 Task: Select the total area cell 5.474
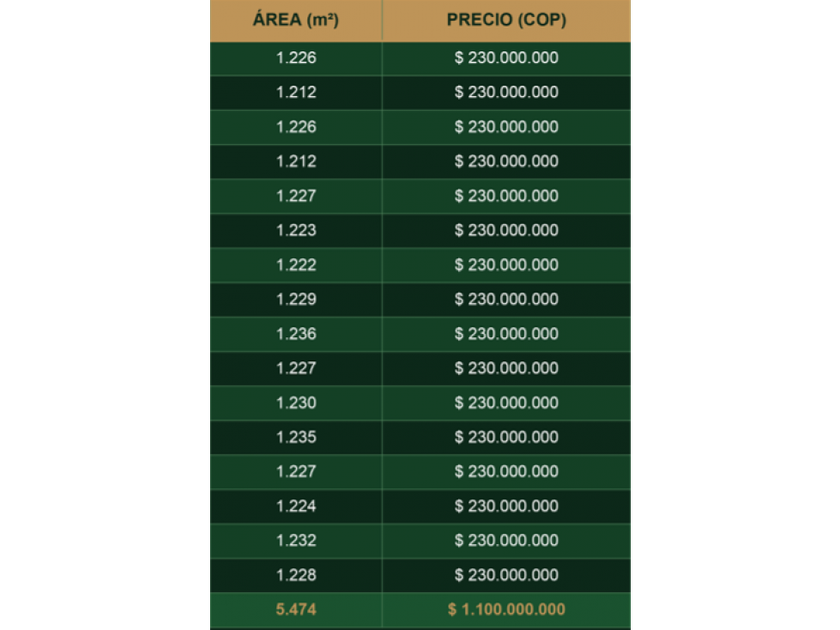pos(296,609)
